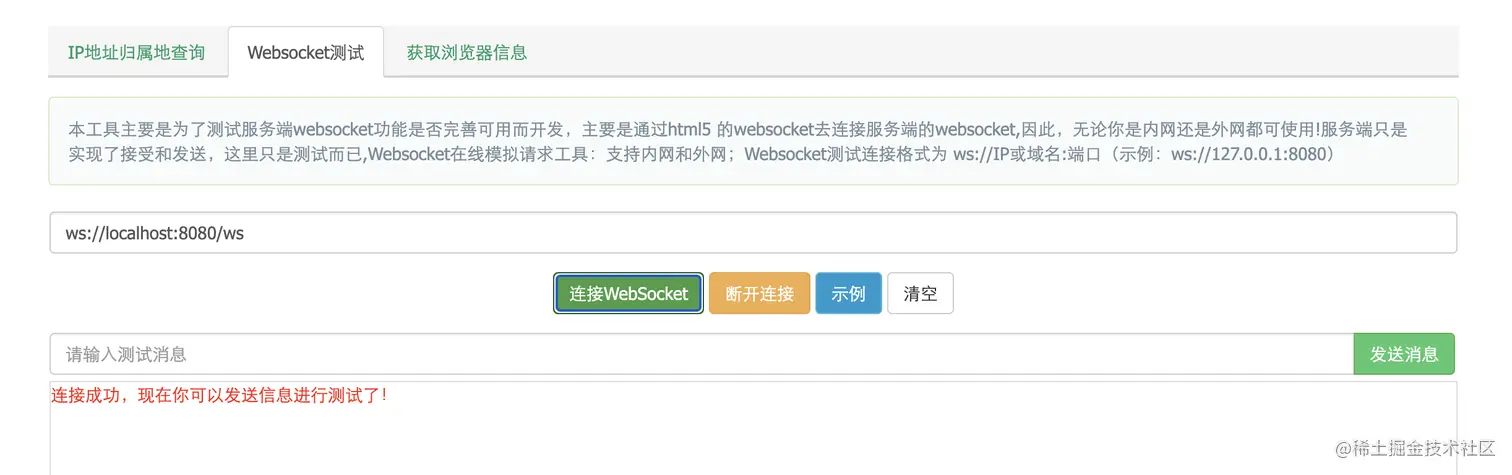Focus the ws://localhost:8080/ws address field

point(753,233)
